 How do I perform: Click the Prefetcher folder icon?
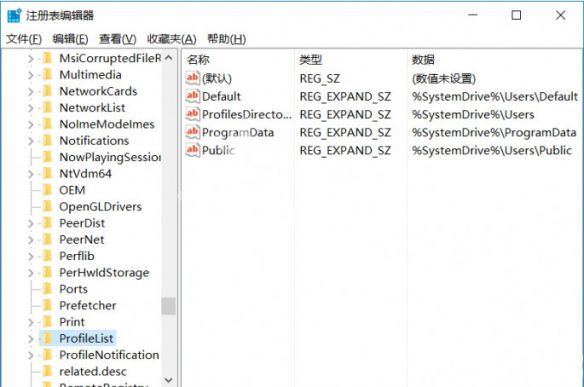pos(47,305)
